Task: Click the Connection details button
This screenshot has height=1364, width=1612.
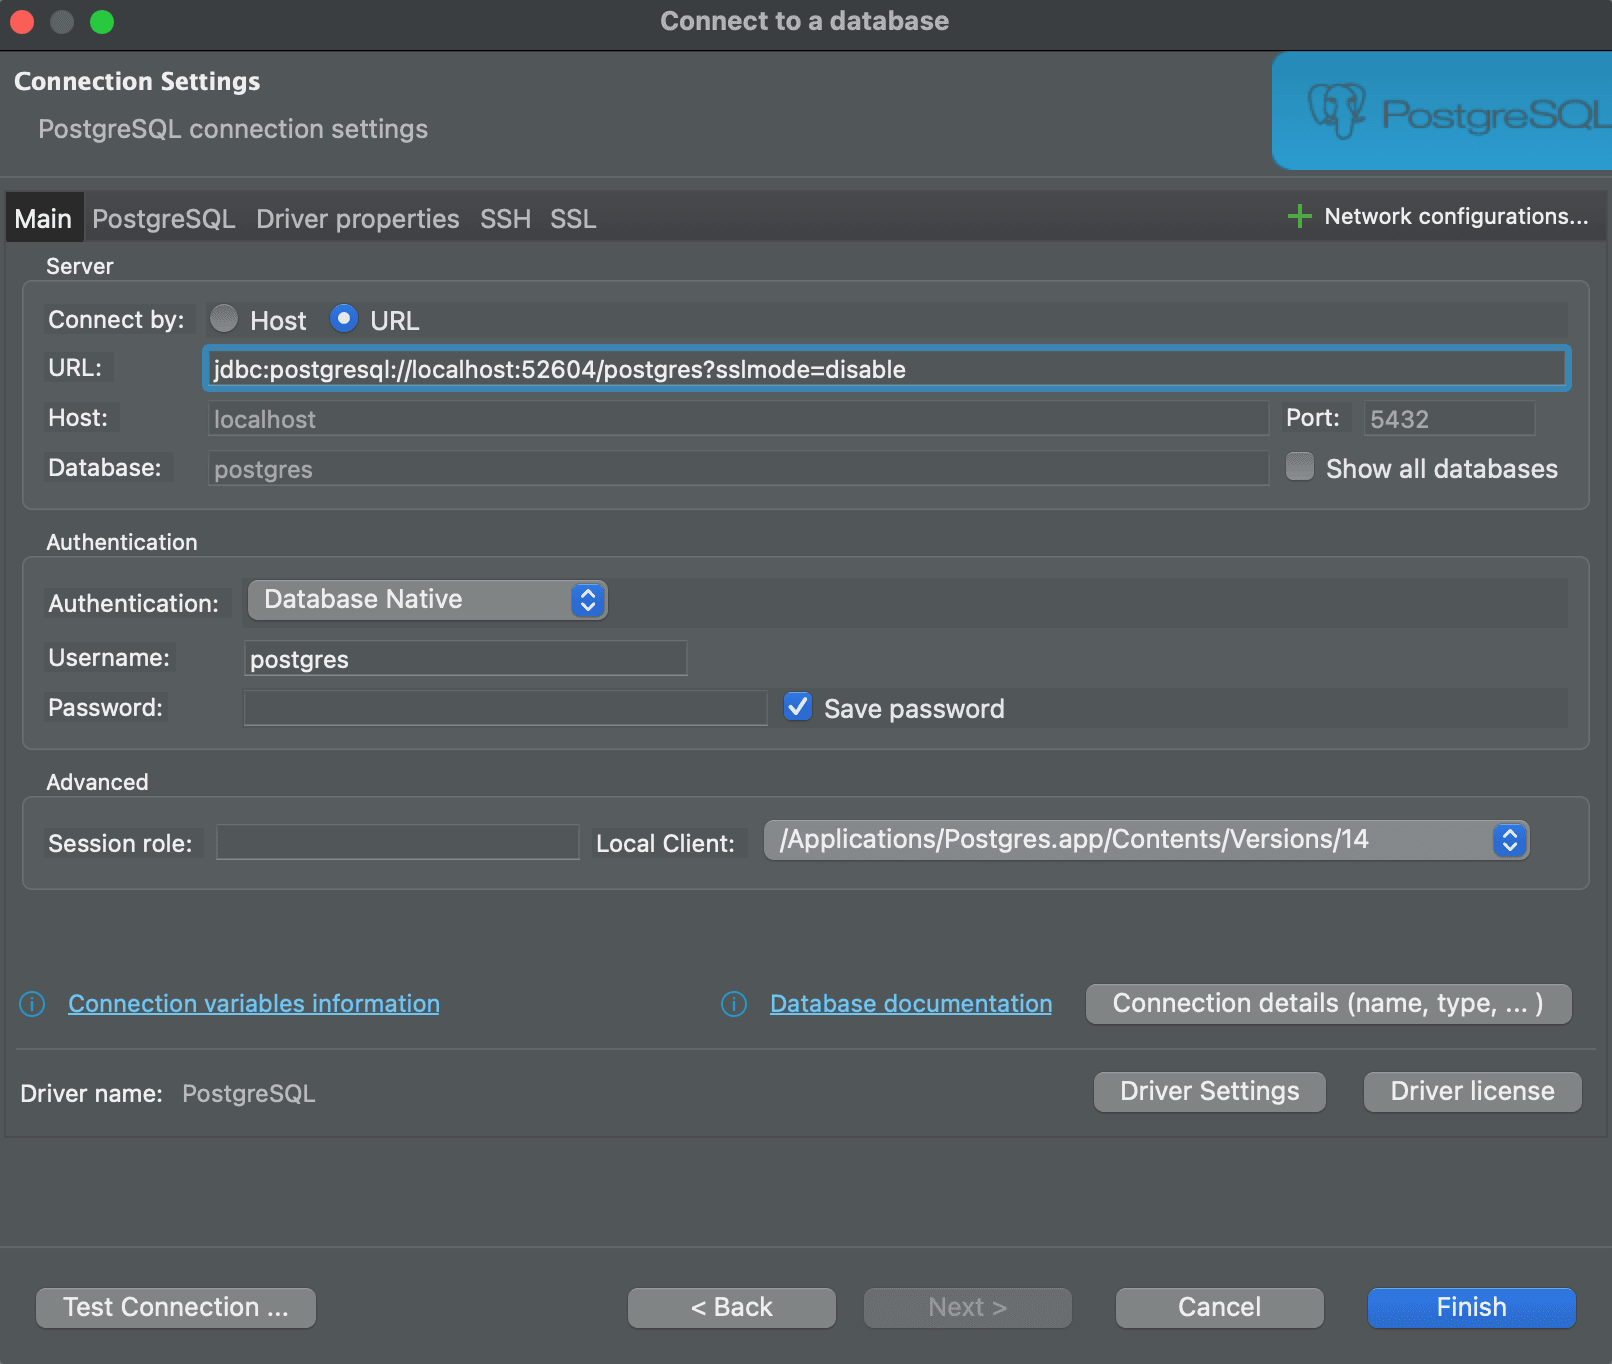Action: click(x=1328, y=1003)
